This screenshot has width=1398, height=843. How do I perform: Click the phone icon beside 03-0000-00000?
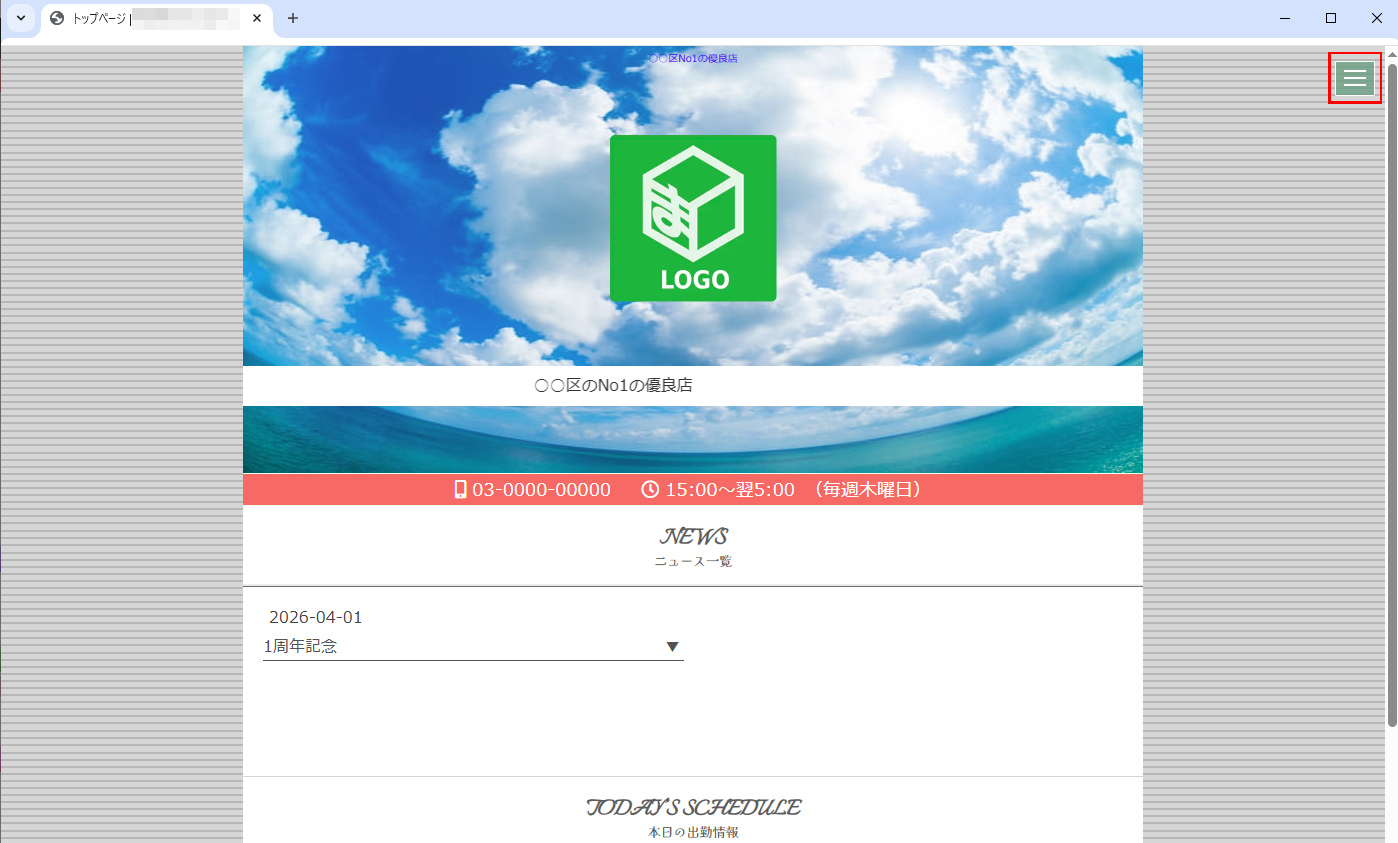pyautogui.click(x=460, y=489)
